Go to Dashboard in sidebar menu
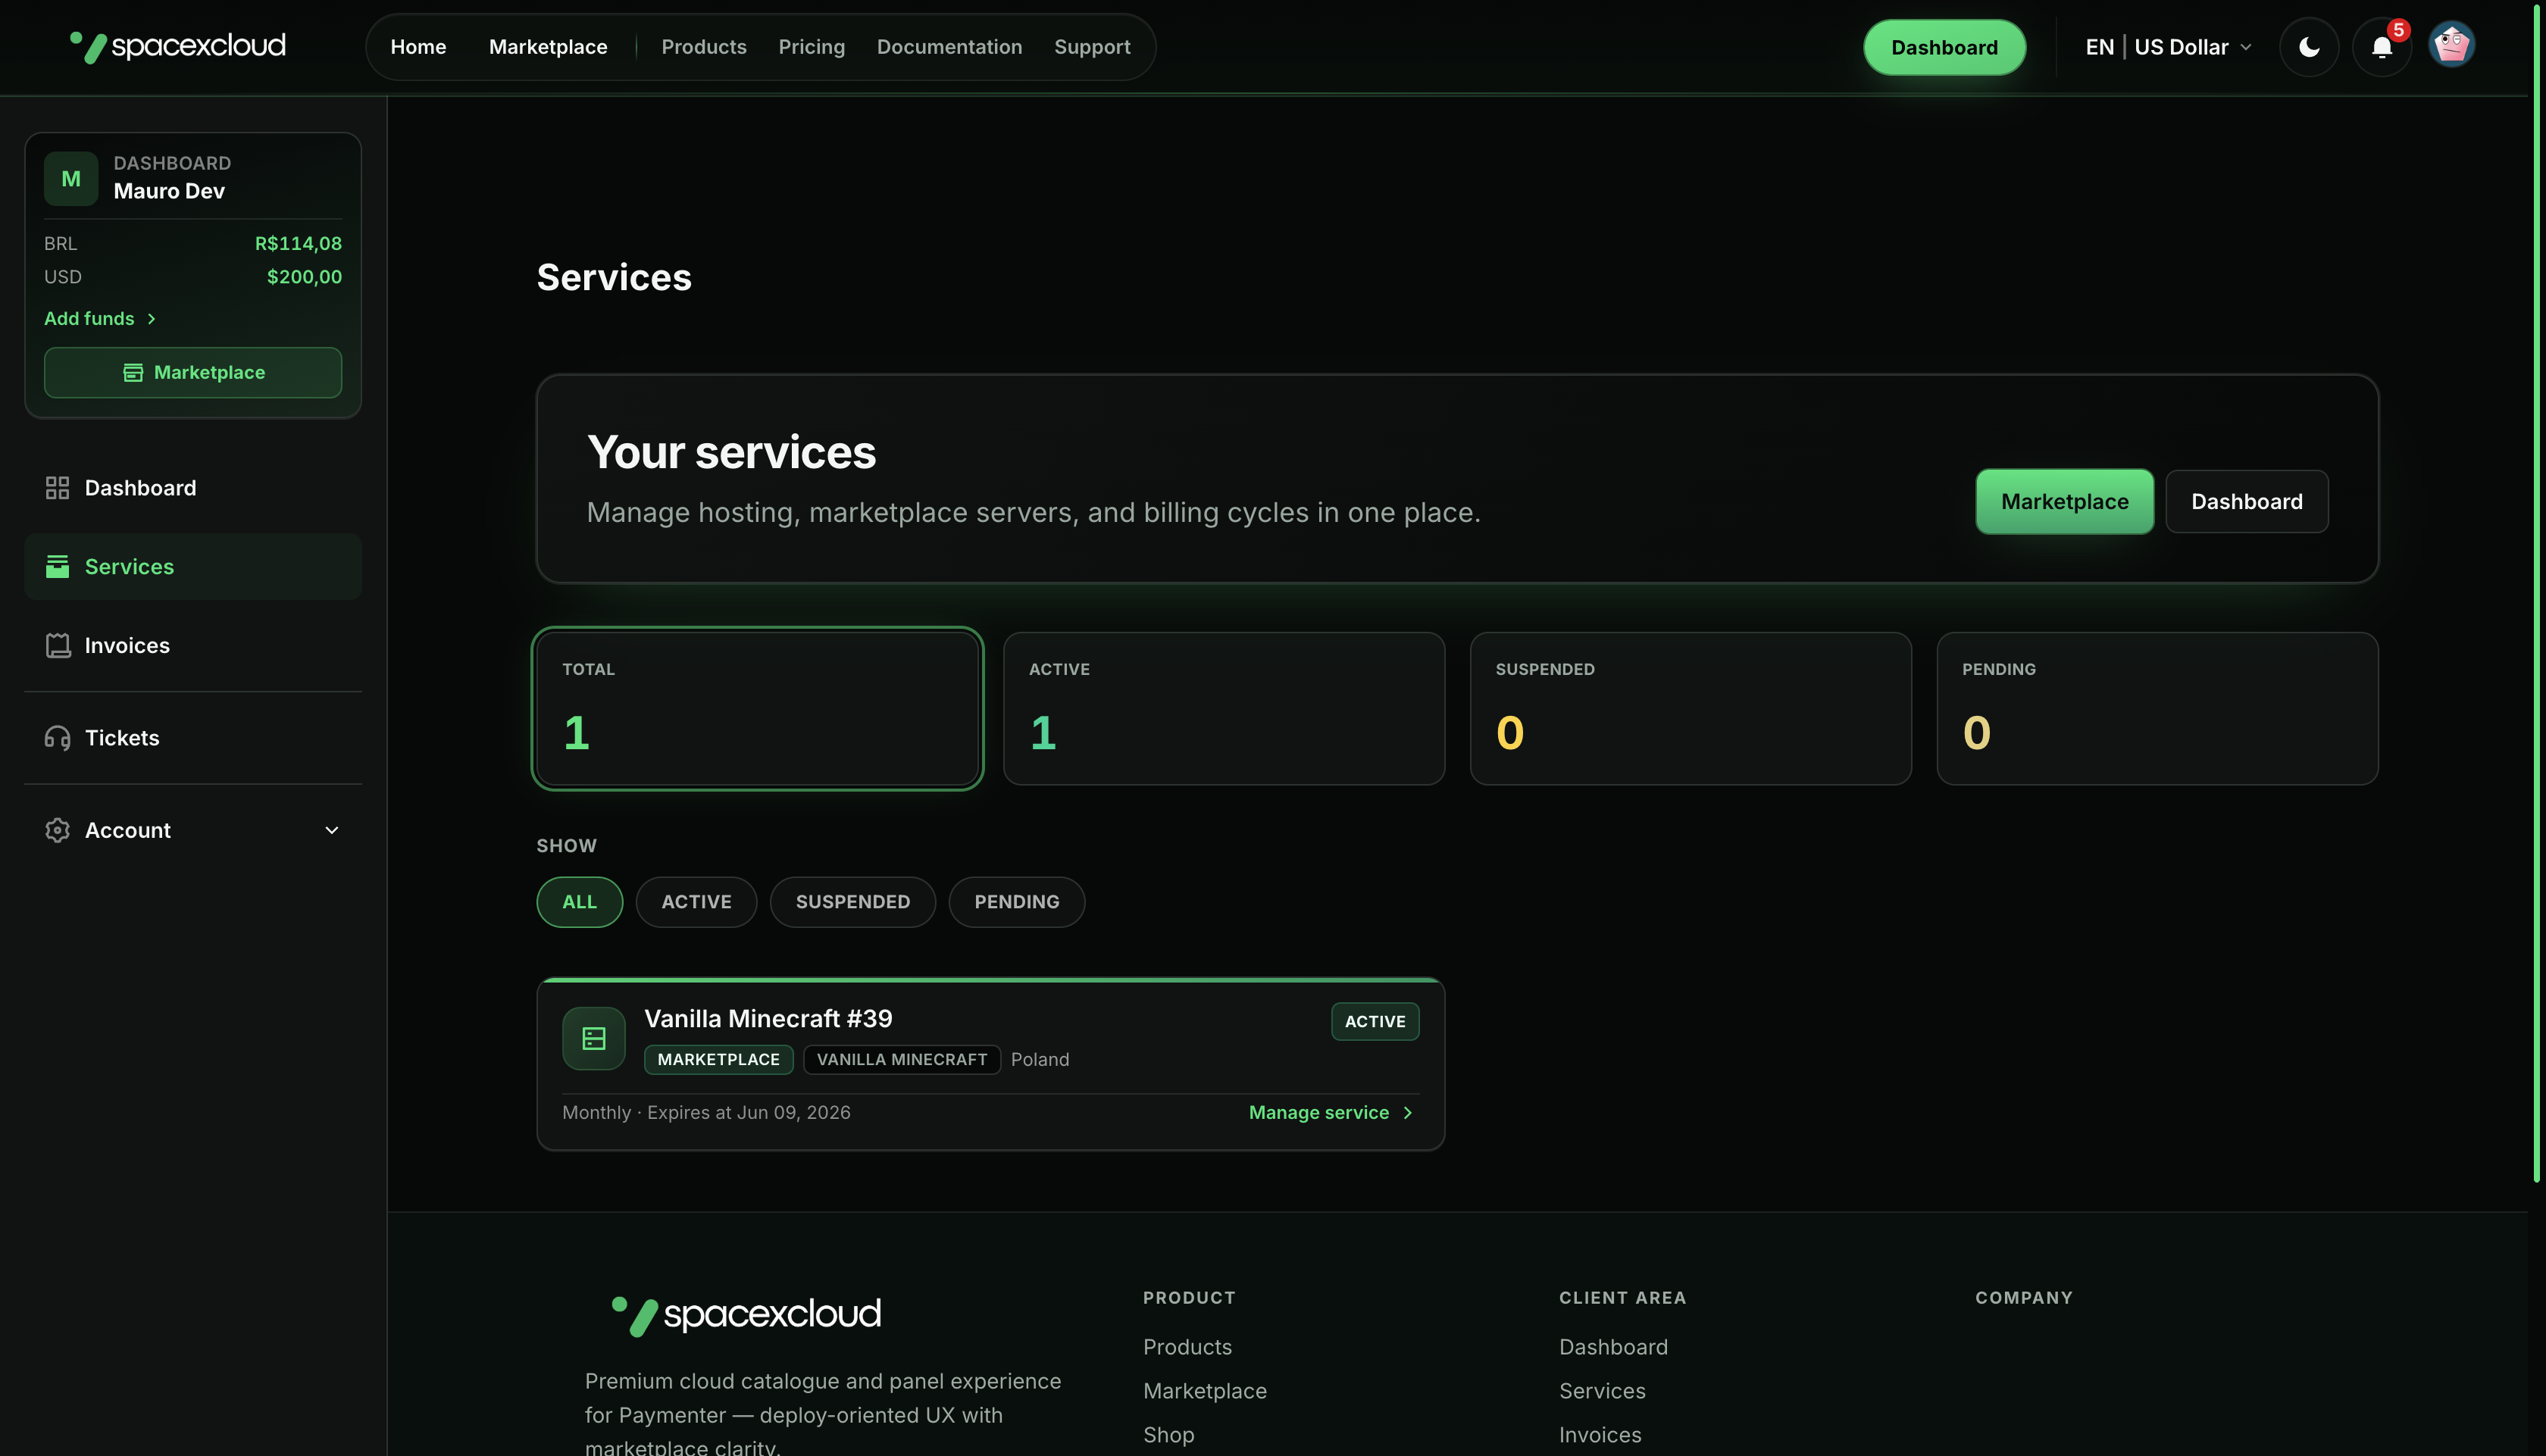The width and height of the screenshot is (2546, 1456). [193, 488]
